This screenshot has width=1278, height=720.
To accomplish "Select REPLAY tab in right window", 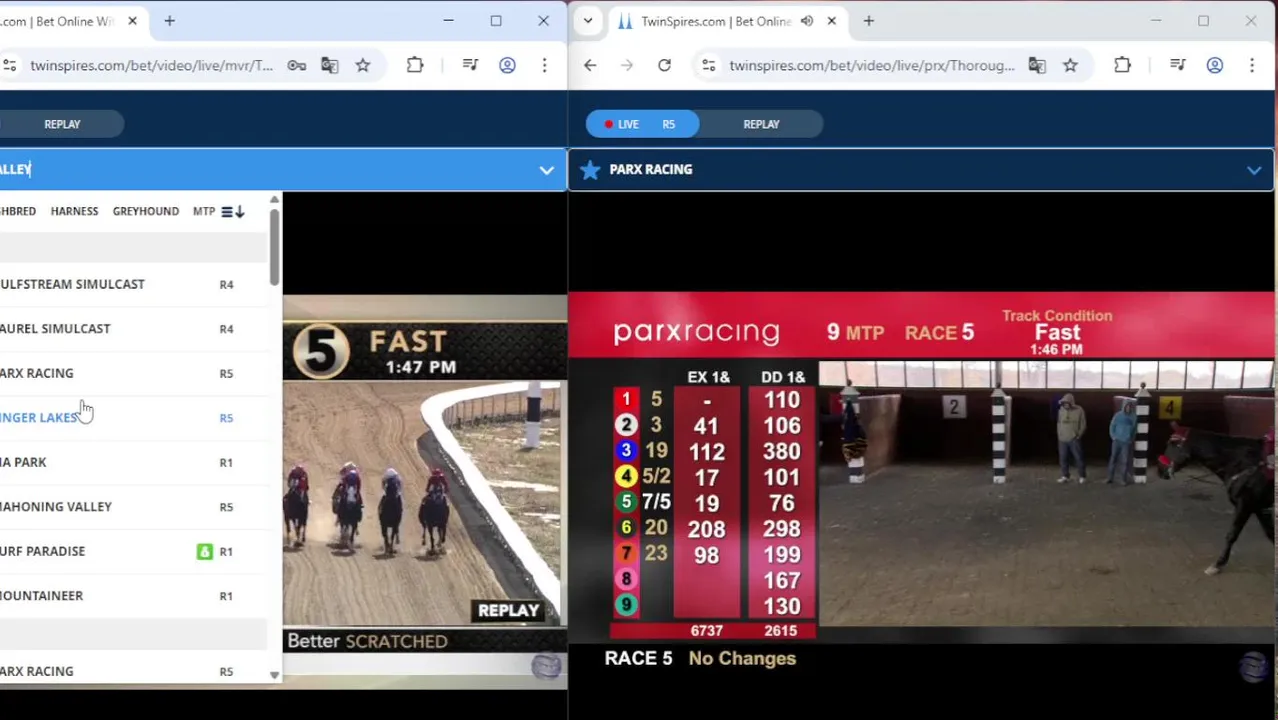I will click(x=761, y=124).
